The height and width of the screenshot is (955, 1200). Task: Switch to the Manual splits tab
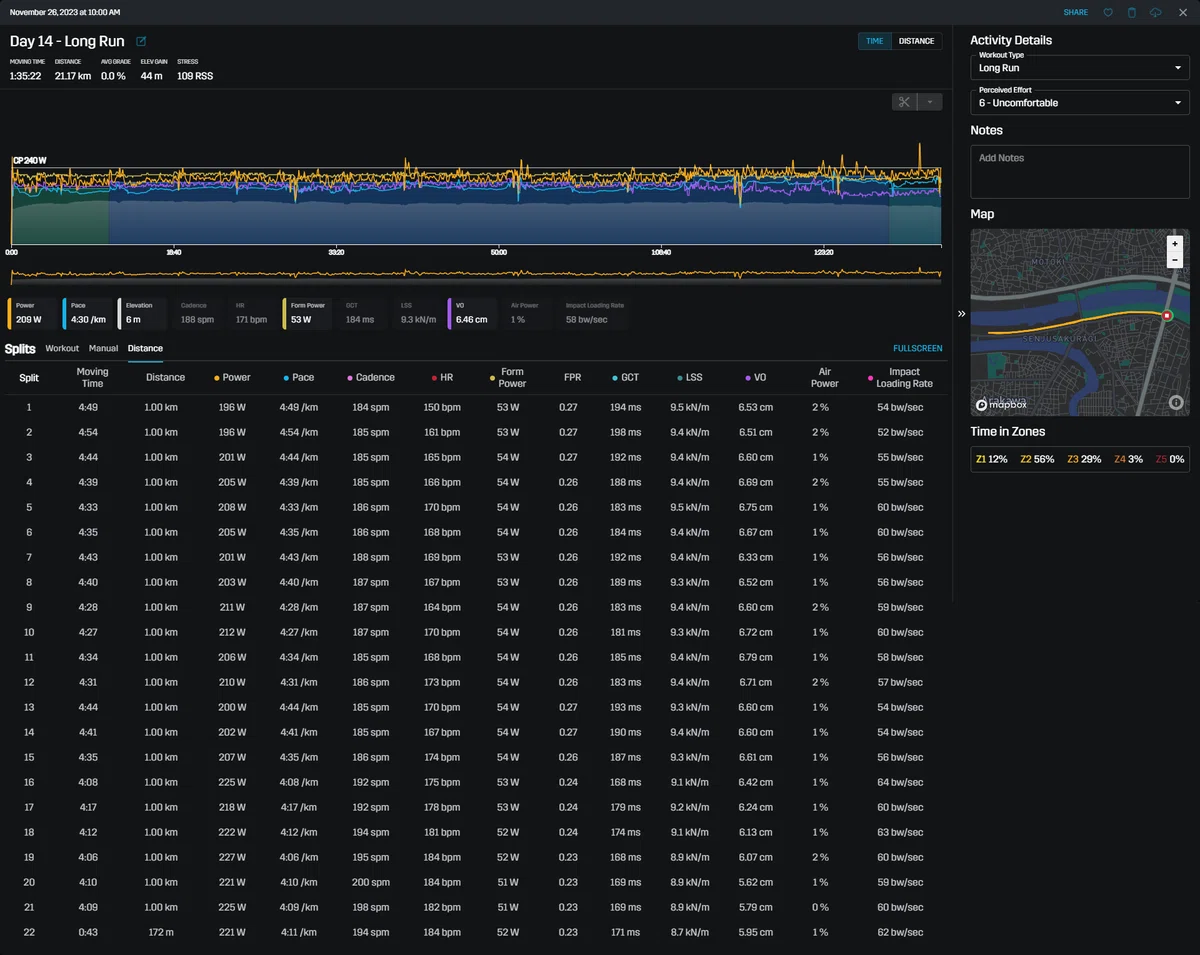[103, 348]
